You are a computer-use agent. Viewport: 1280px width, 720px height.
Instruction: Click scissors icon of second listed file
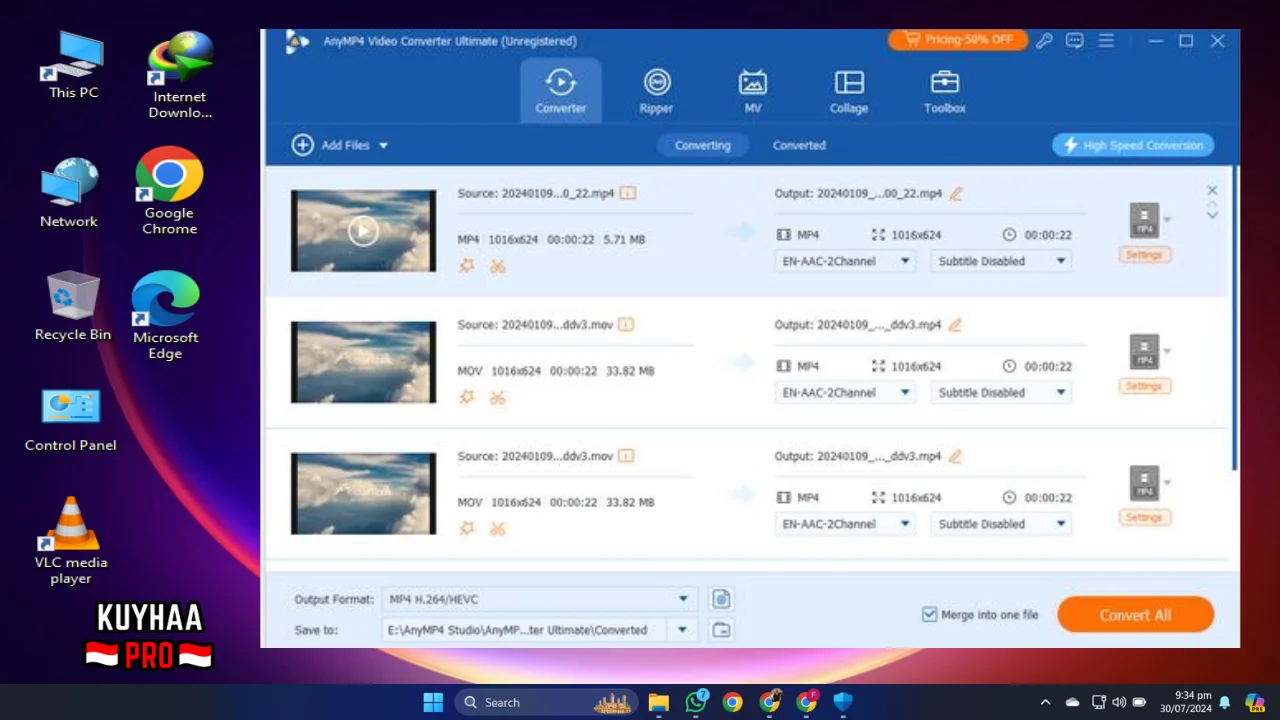(497, 398)
